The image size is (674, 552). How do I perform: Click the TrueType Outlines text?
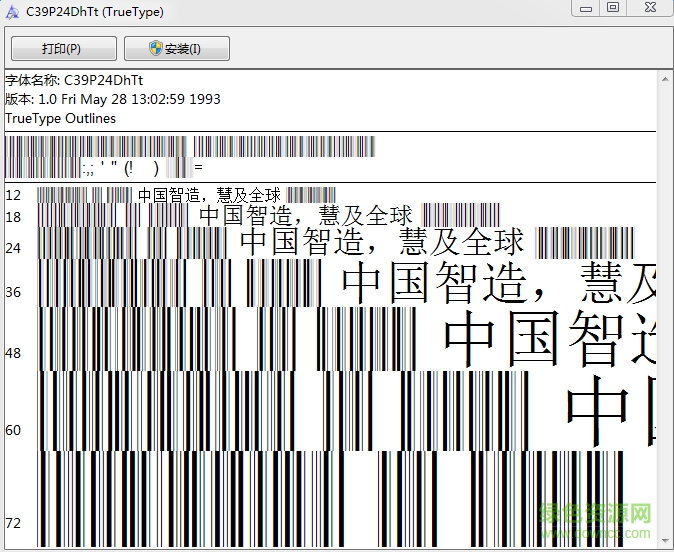(x=60, y=118)
